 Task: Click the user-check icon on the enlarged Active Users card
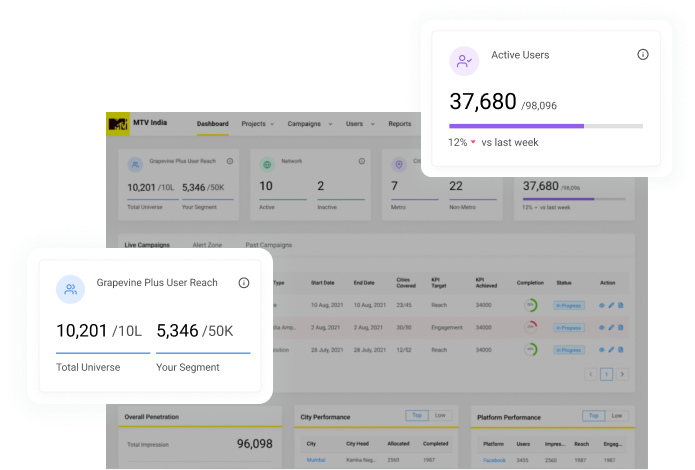464,61
